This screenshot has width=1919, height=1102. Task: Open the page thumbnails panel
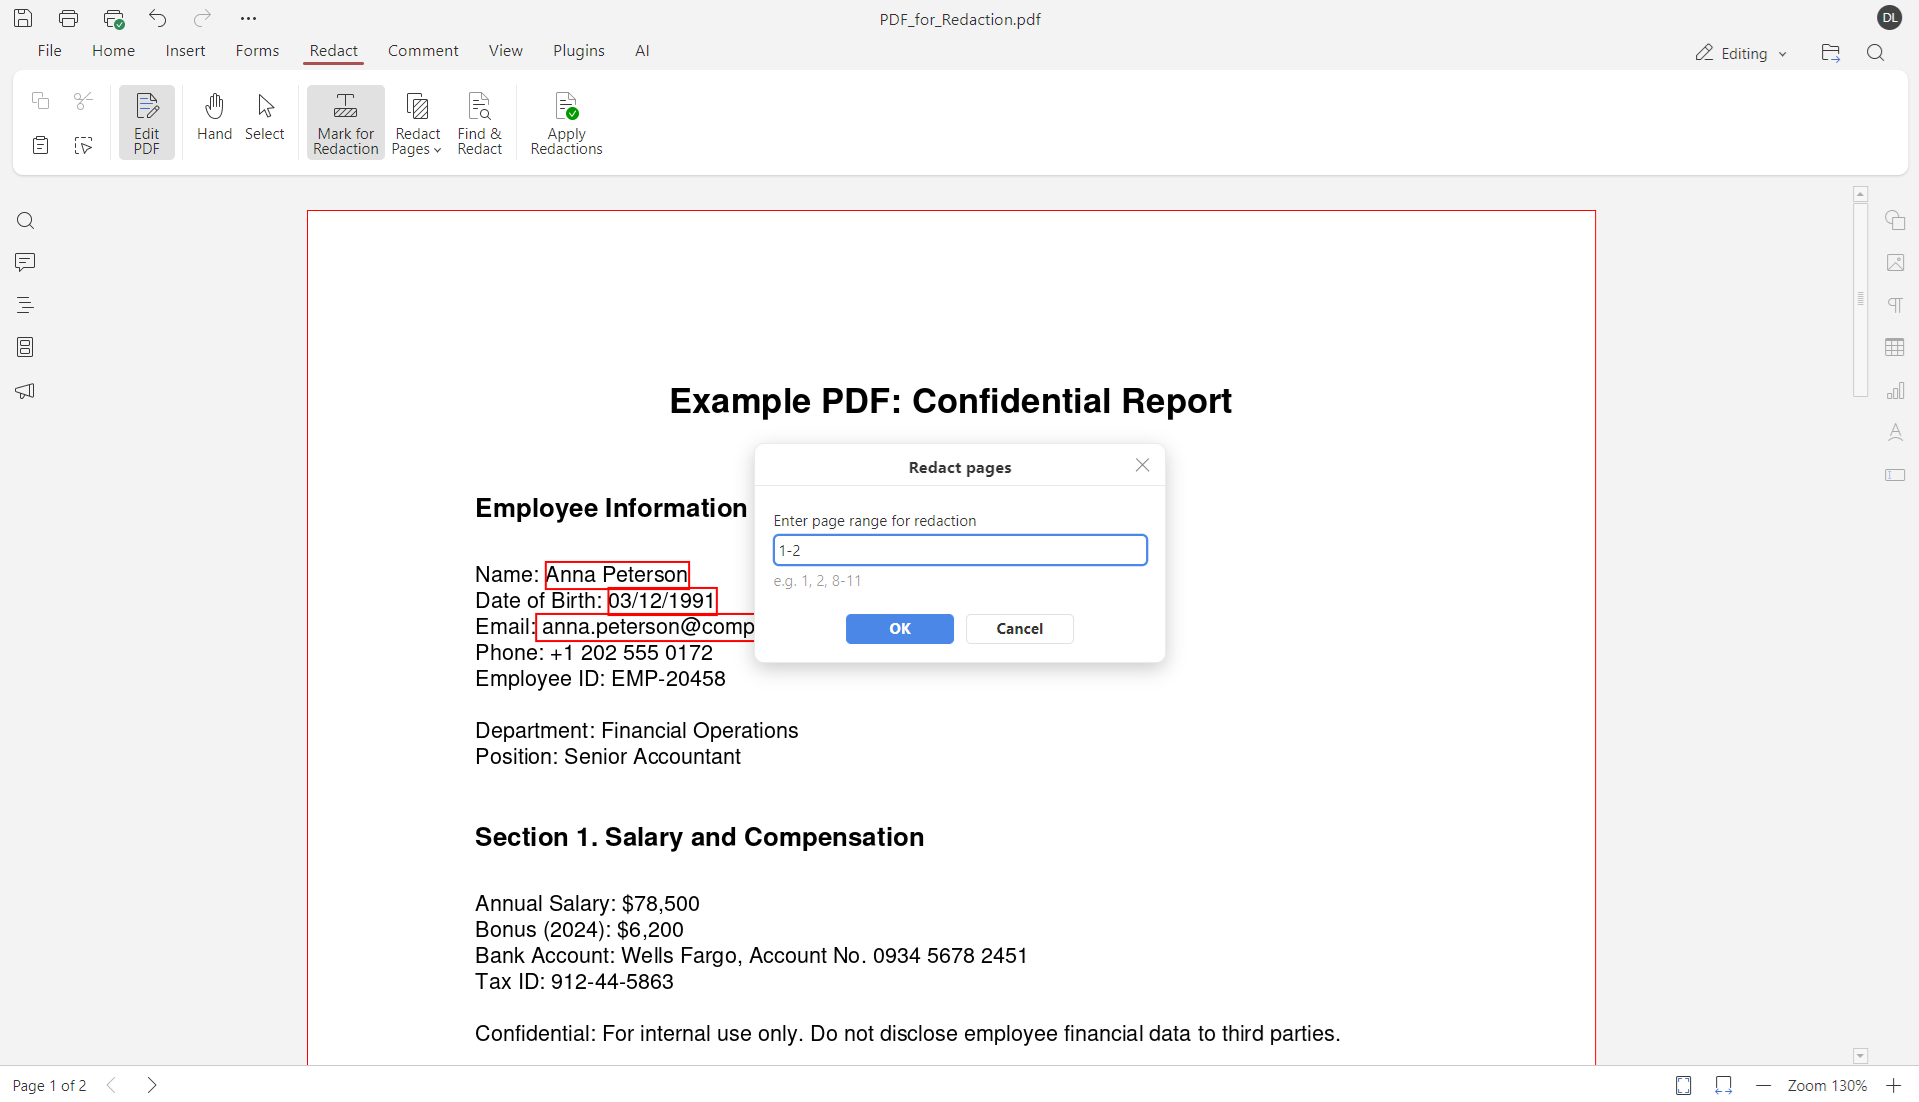point(25,347)
